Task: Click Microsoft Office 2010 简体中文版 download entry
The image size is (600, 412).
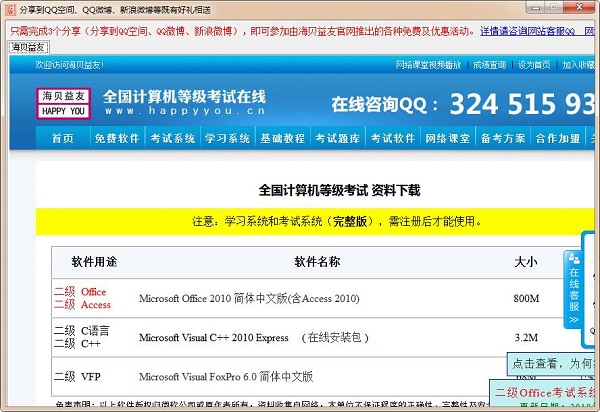Action: point(249,298)
